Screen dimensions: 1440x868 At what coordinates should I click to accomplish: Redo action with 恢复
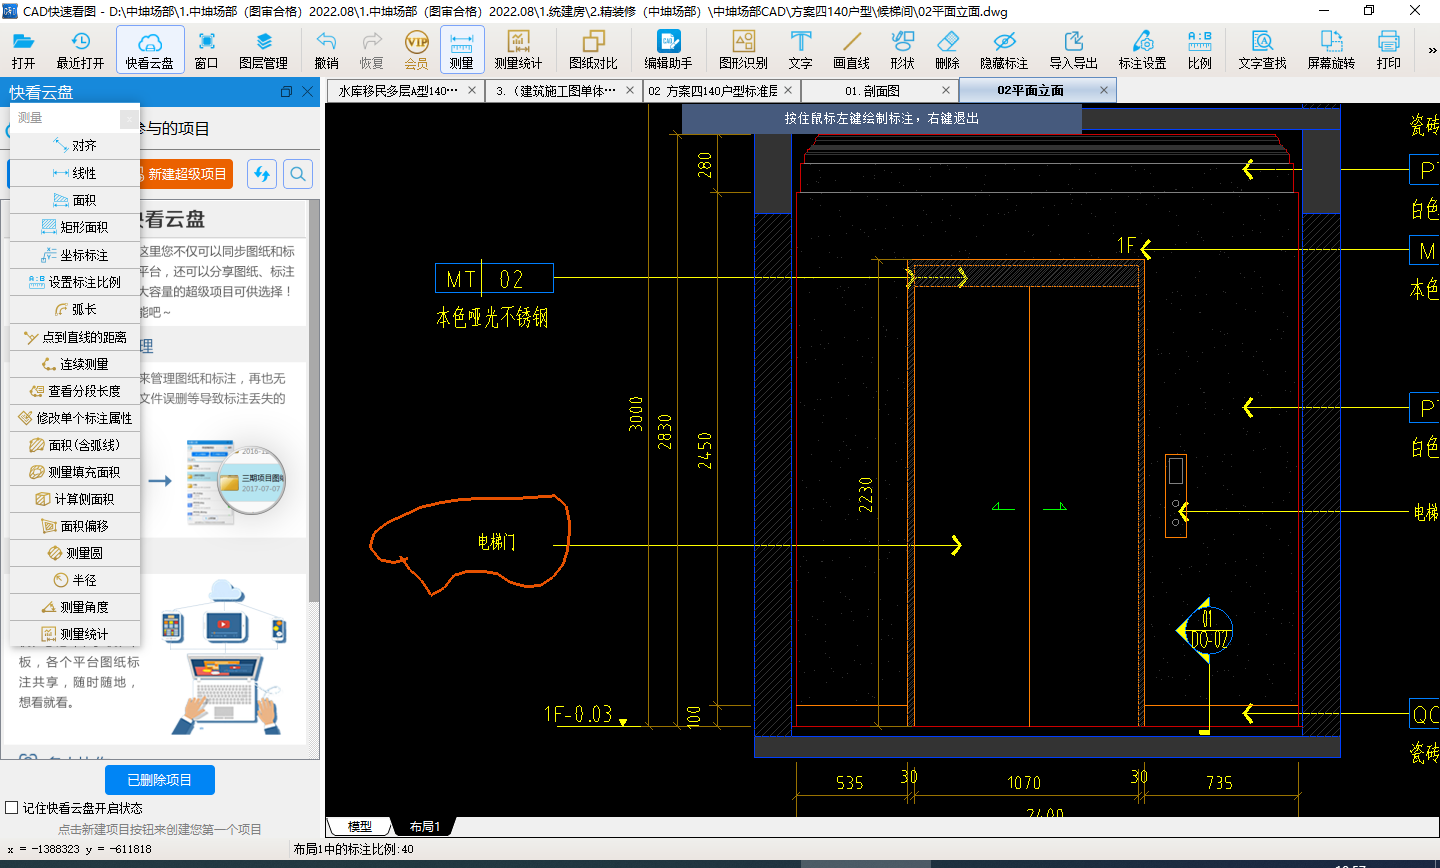pos(372,50)
